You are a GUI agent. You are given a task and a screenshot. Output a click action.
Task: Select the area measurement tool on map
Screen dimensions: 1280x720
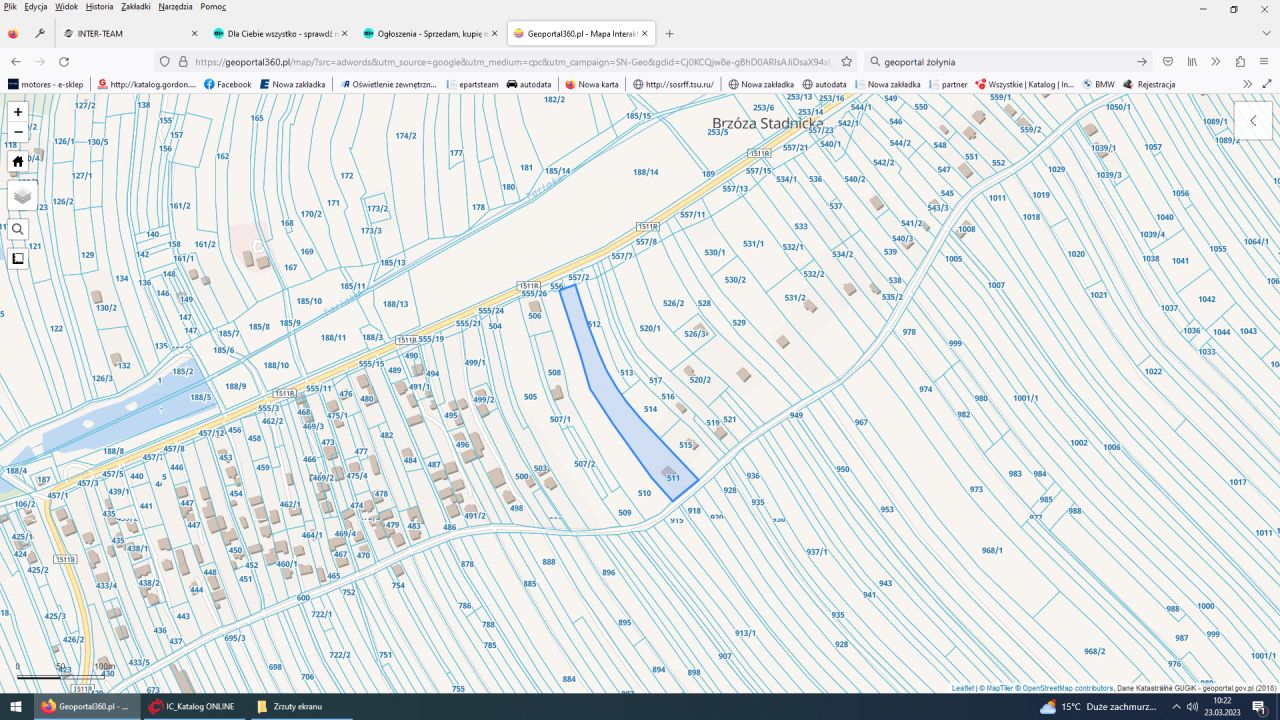click(18, 258)
